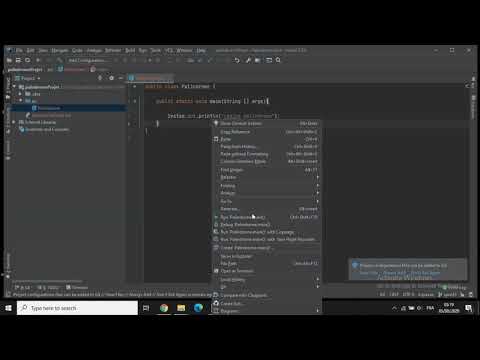The image size is (480, 360).
Task: Click the wrench Settings toolbar icon
Action: pyautogui.click(x=248, y=60)
